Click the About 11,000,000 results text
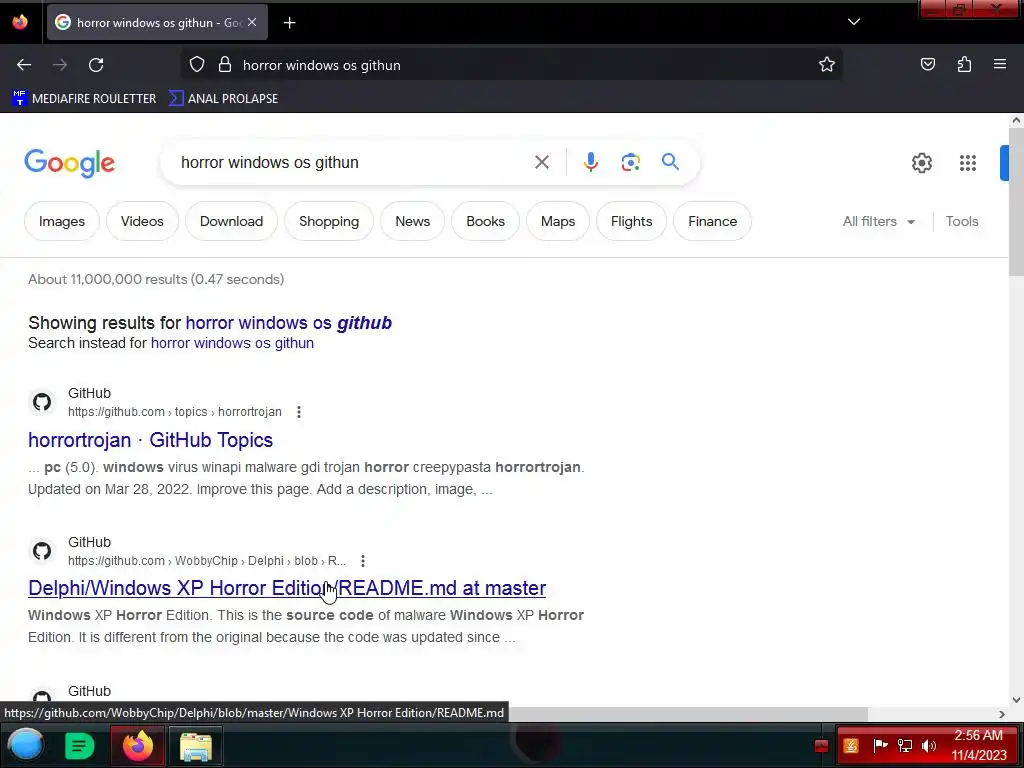This screenshot has width=1024, height=768. (x=156, y=280)
